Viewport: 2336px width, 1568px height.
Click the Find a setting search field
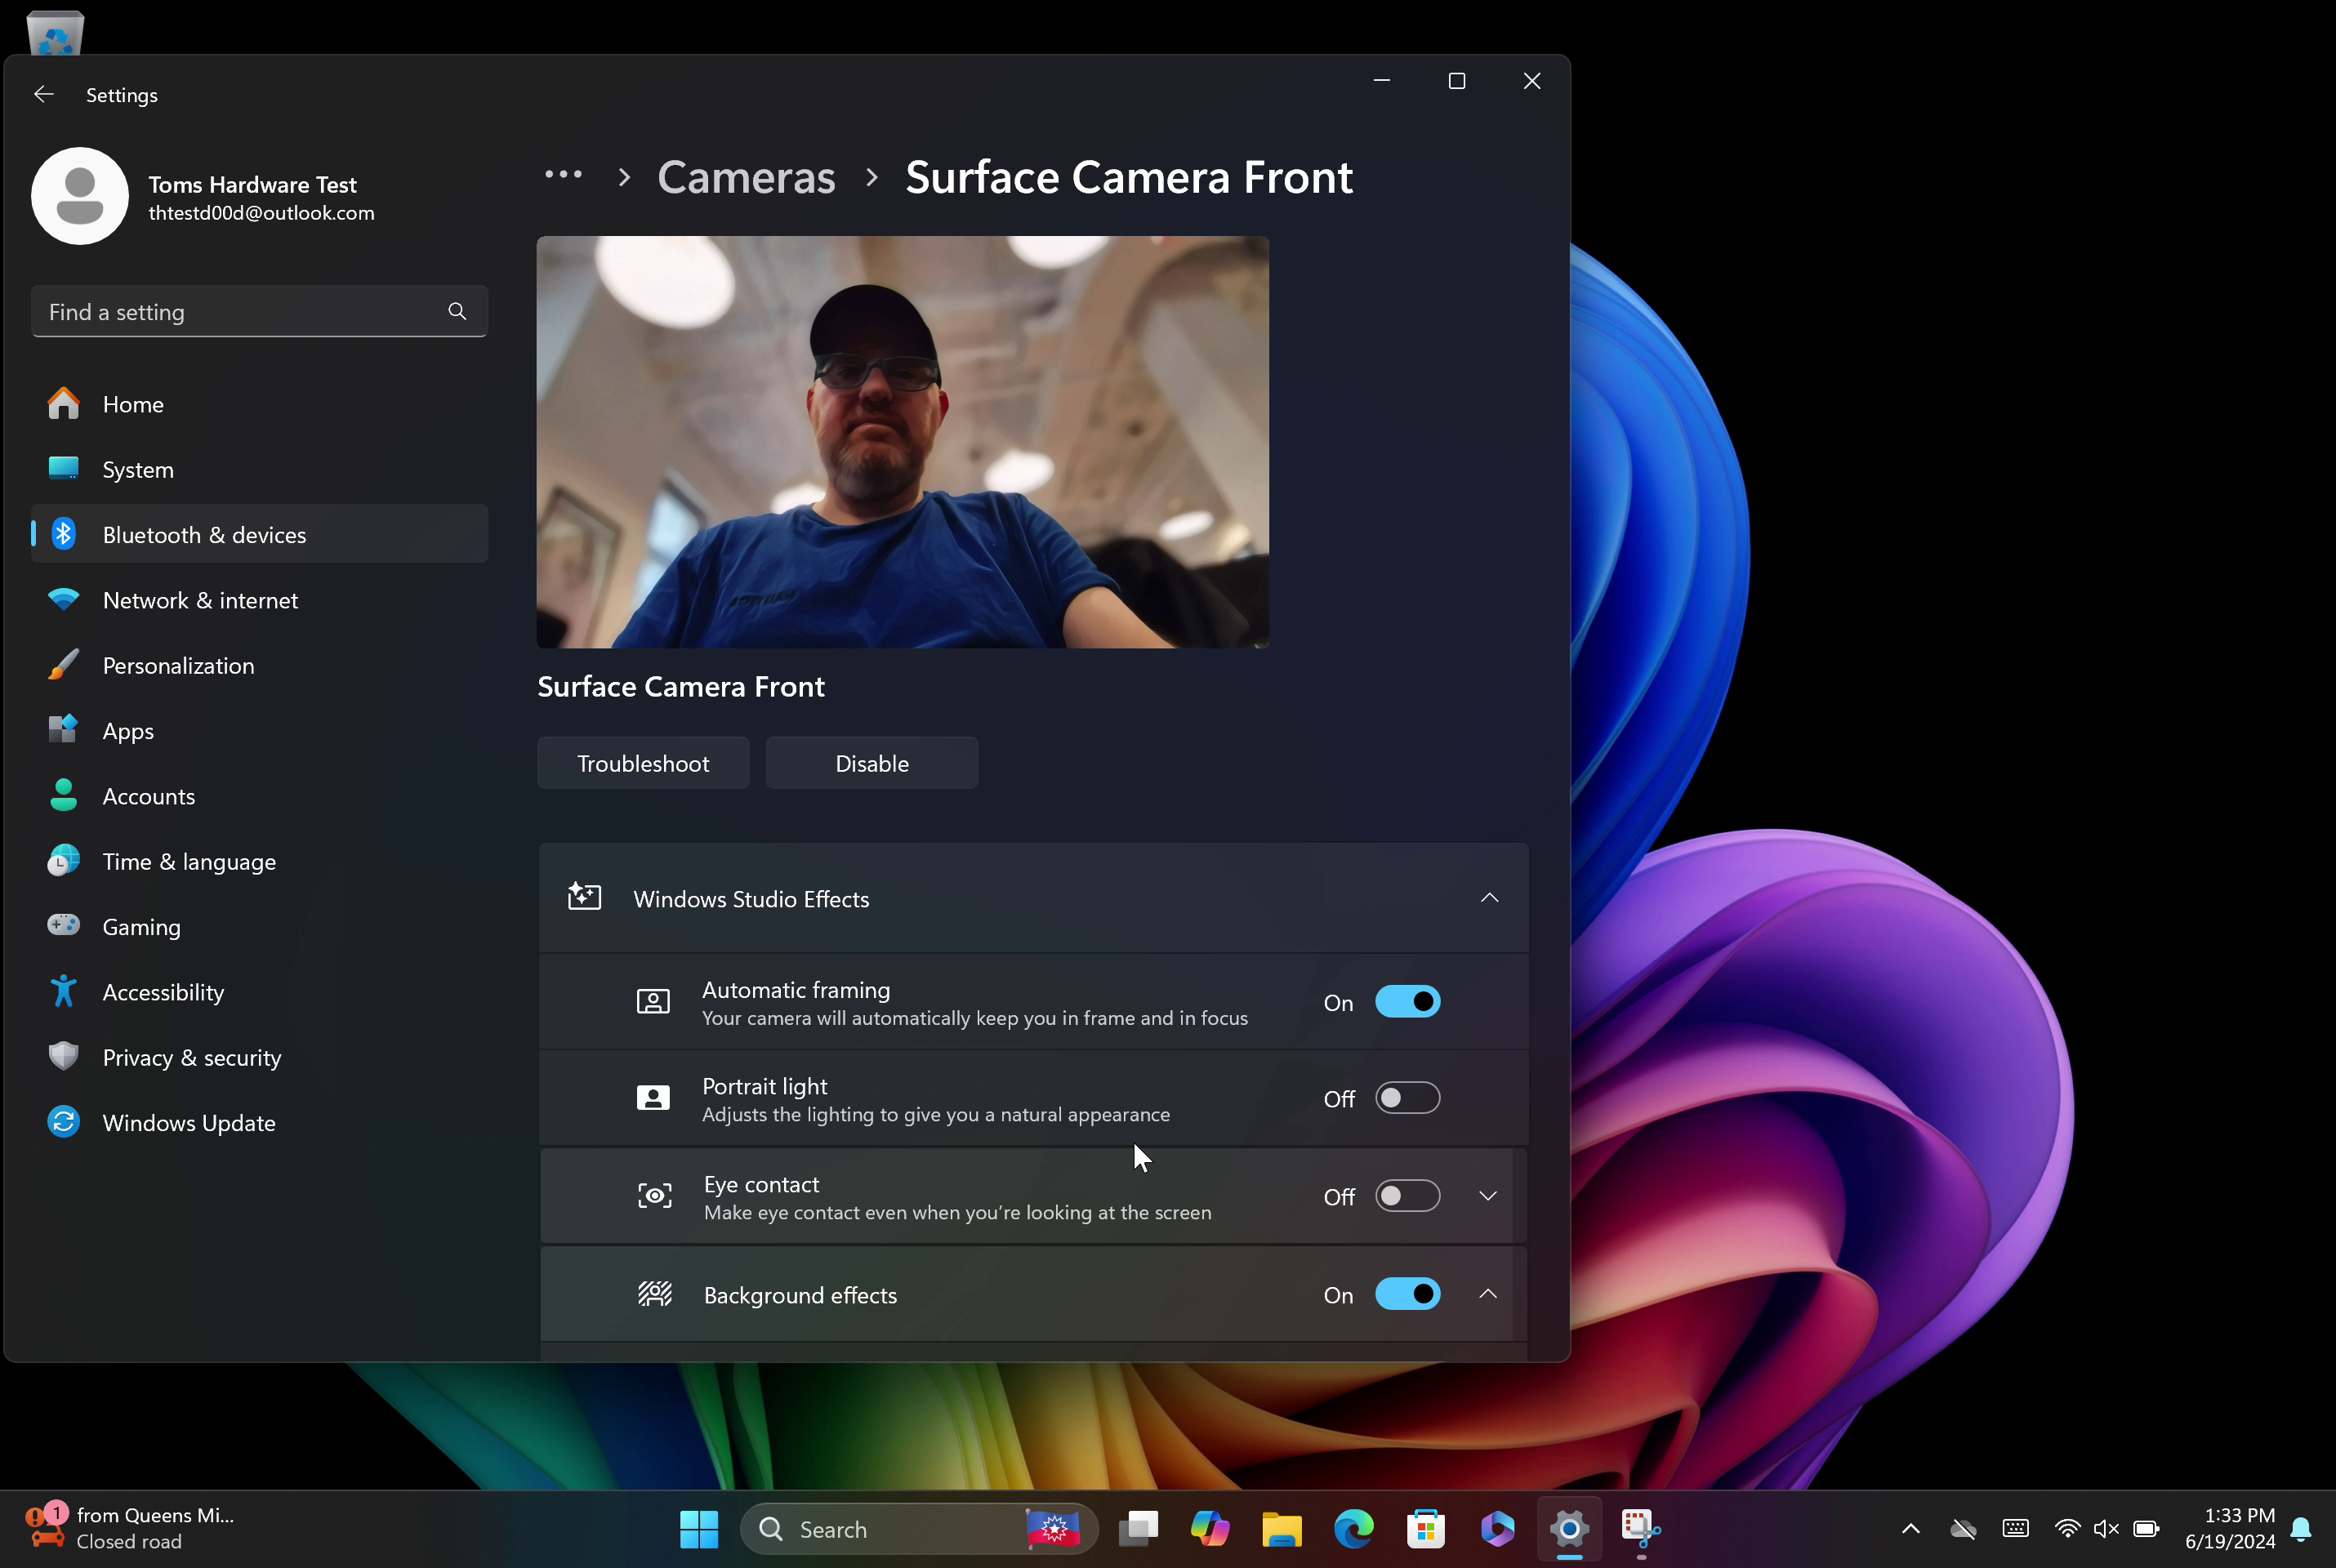point(240,311)
